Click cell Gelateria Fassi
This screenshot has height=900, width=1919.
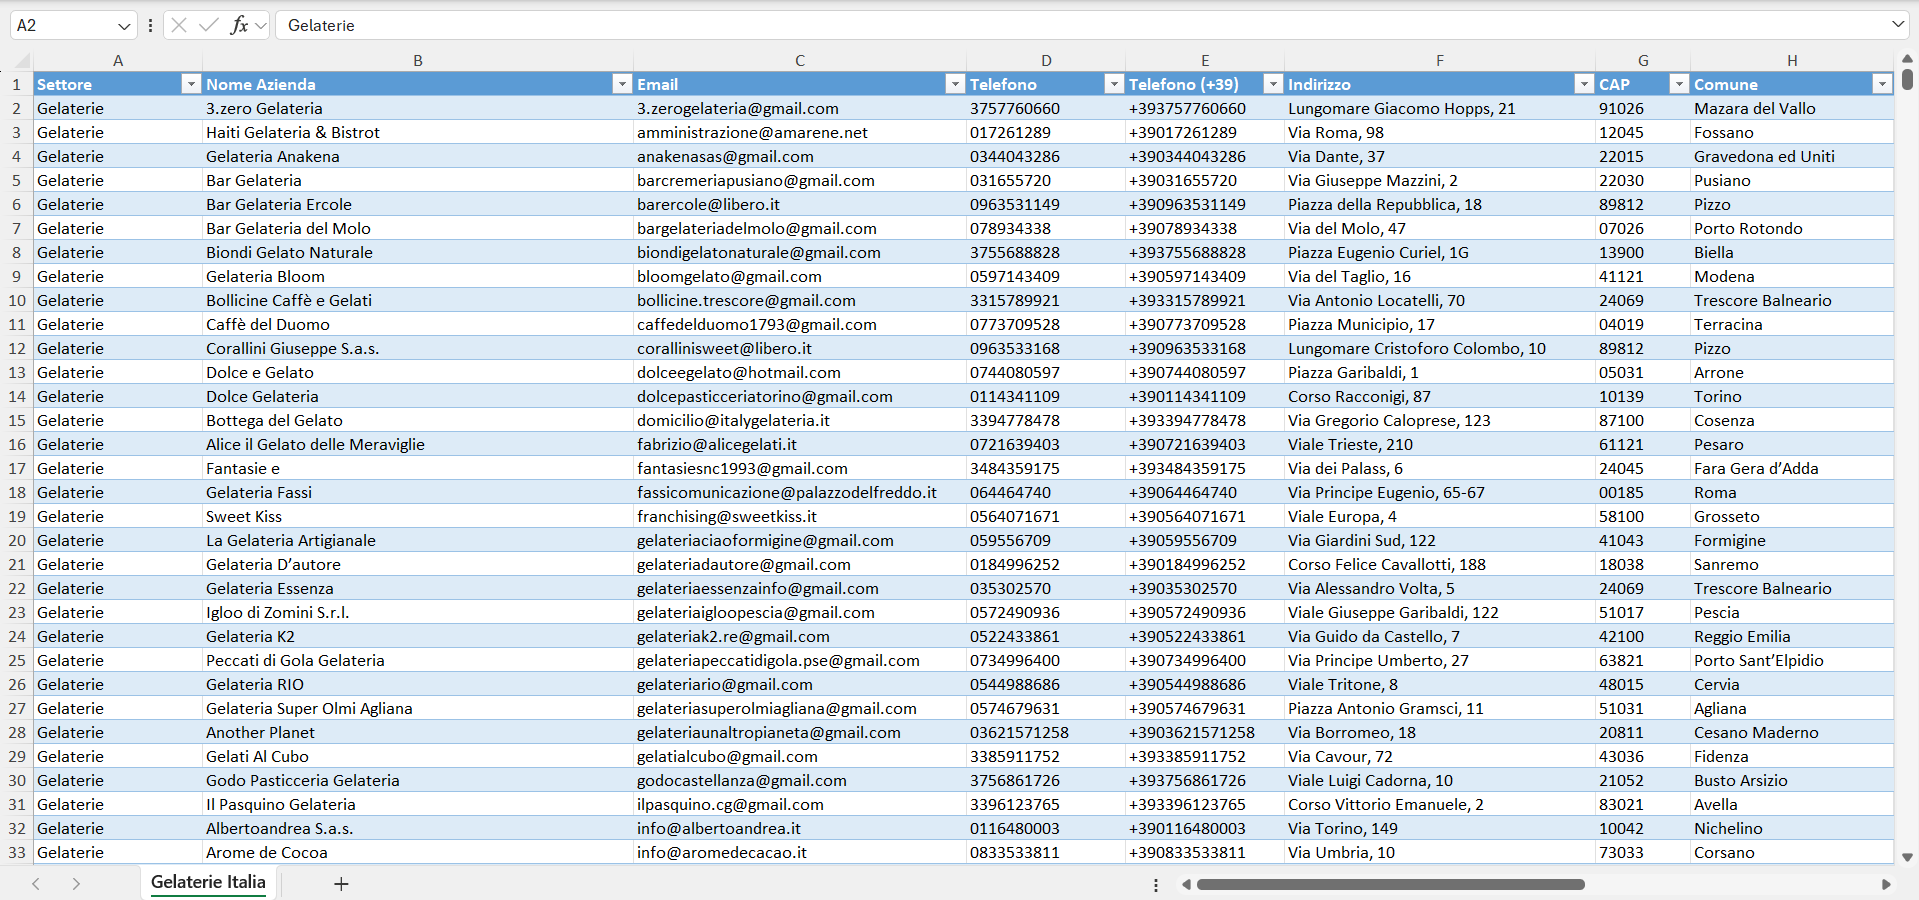[x=418, y=492]
